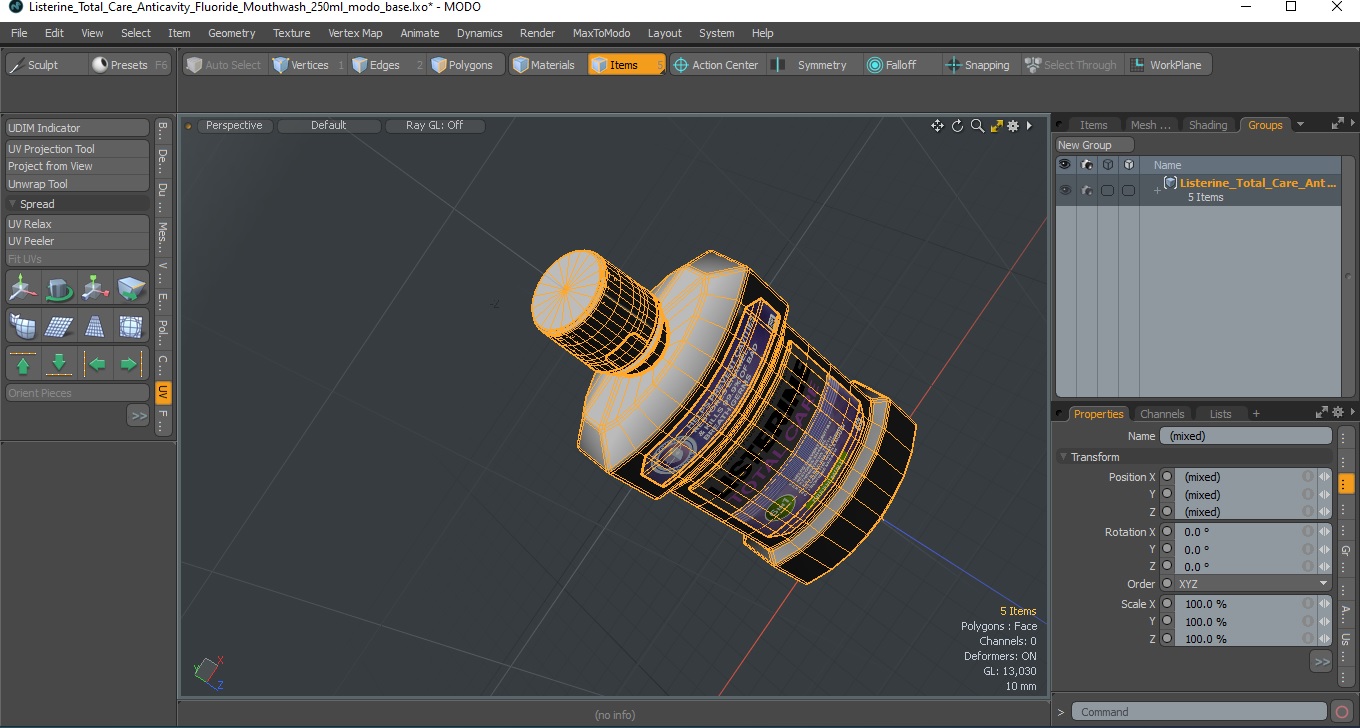Image resolution: width=1360 pixels, height=728 pixels.
Task: Select the UV scale transform tool icon
Action: click(95, 289)
